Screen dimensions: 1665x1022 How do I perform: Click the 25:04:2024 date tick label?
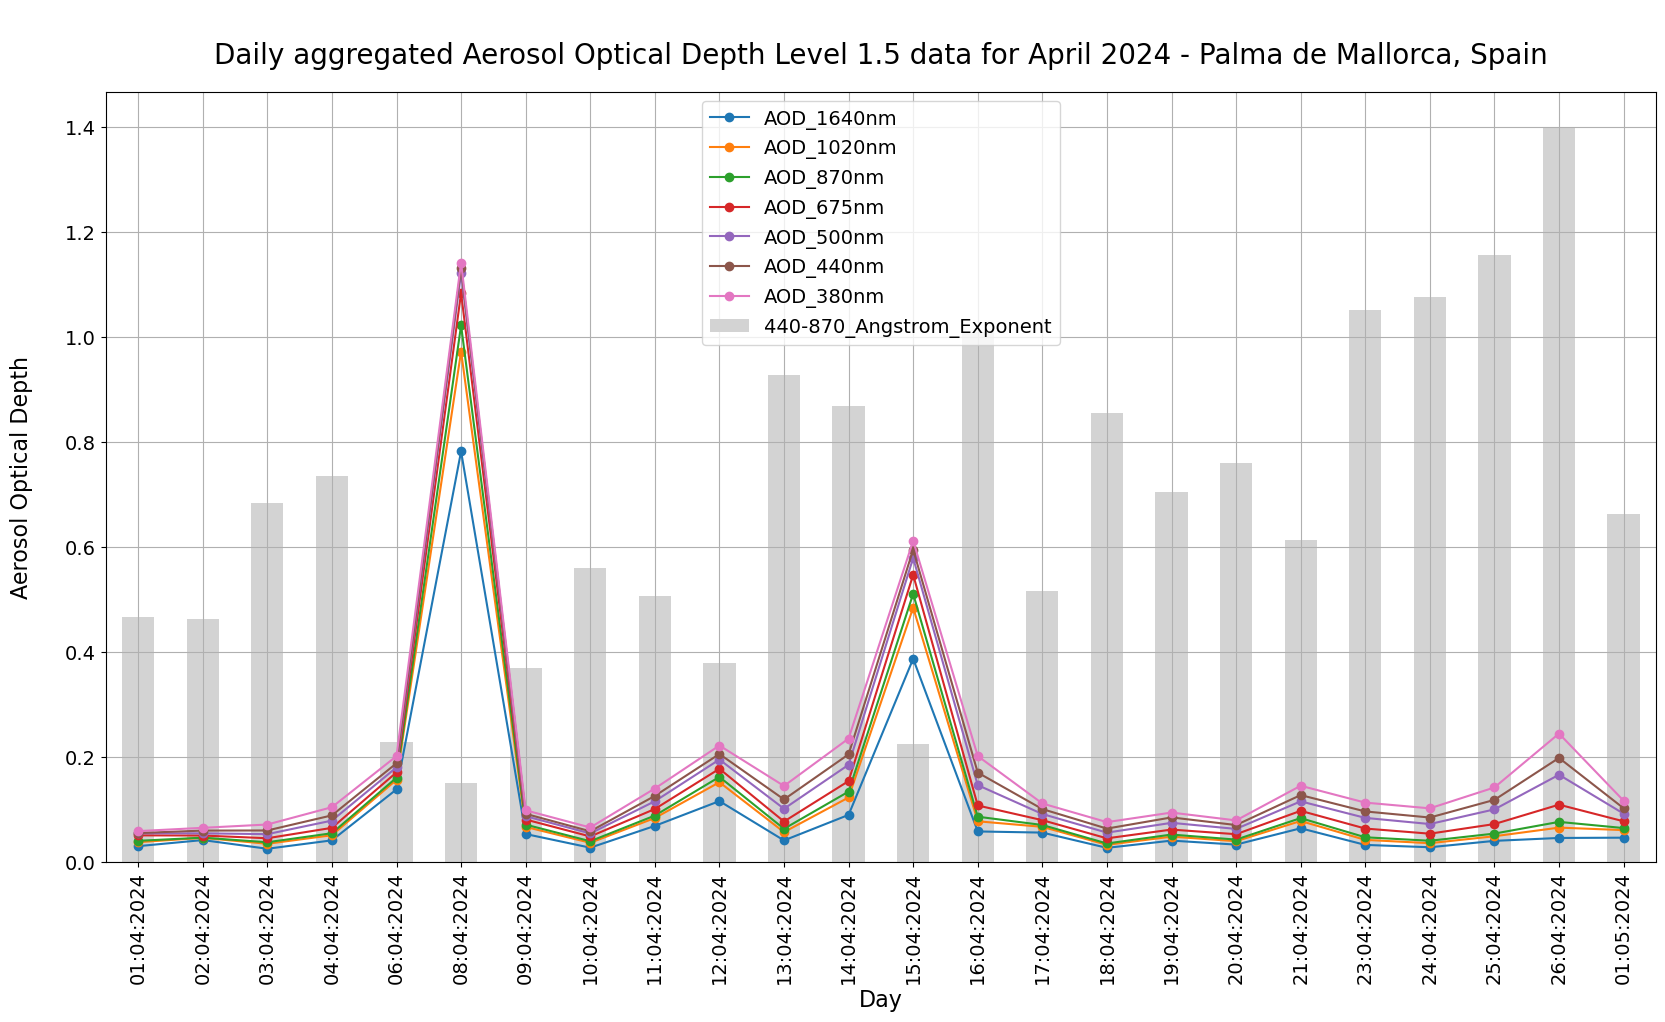pos(1494,930)
